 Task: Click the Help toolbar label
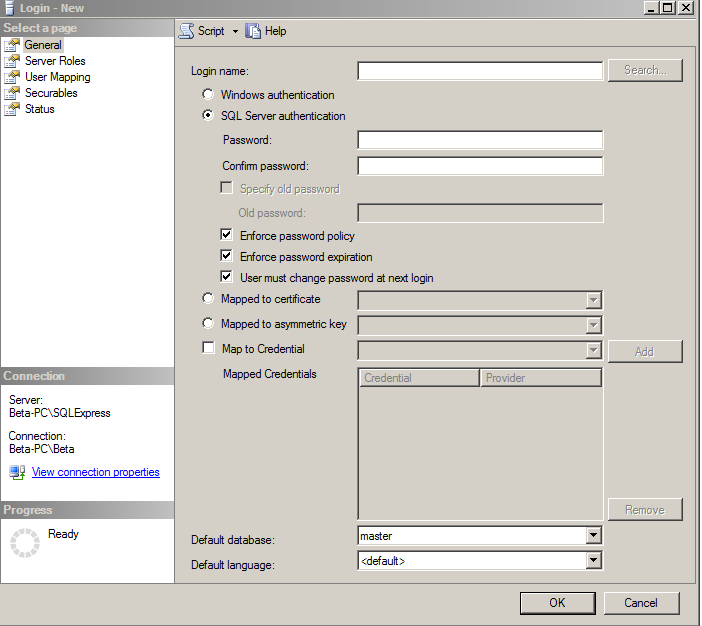point(275,31)
